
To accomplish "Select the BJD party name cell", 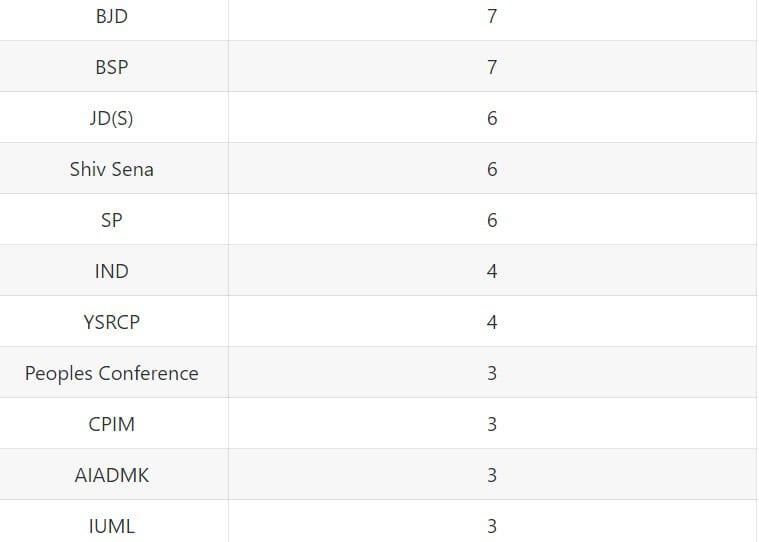I will (112, 16).
